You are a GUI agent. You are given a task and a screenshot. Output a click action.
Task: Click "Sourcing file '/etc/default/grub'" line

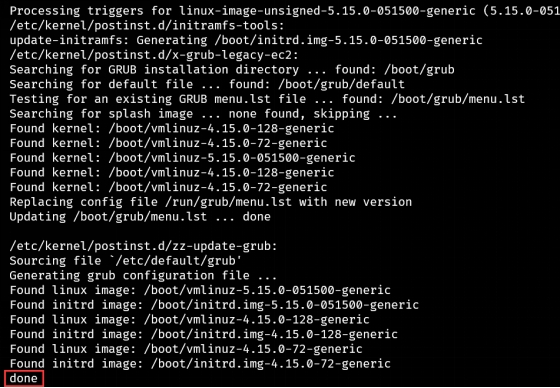click(126, 261)
